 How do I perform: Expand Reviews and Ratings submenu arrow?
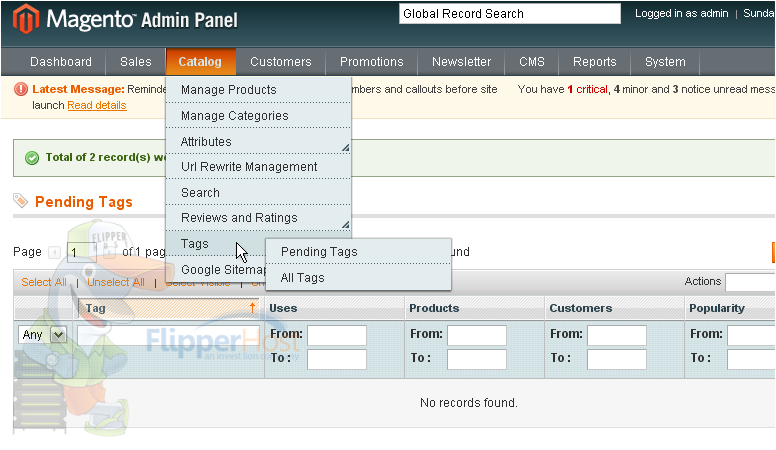[345, 225]
